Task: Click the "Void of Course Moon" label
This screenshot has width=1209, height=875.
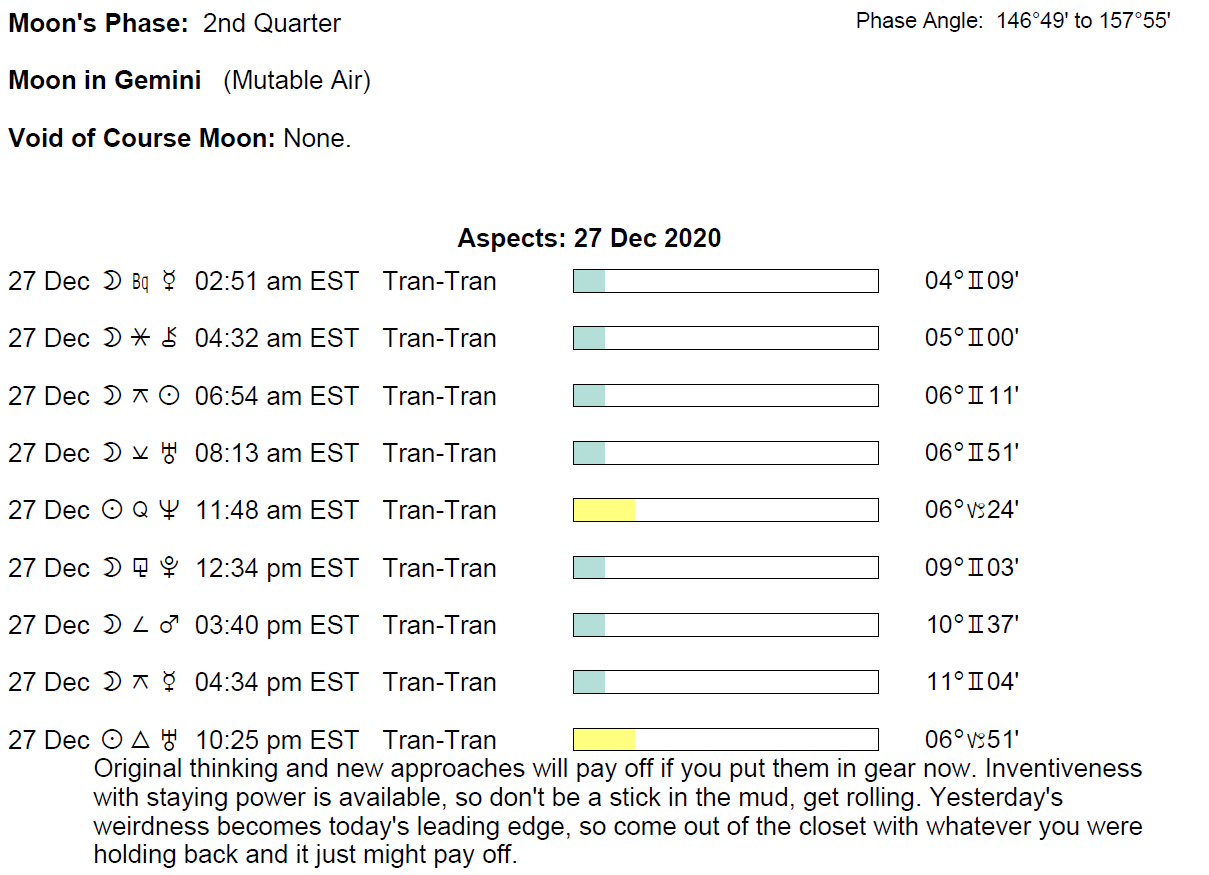Action: [141, 138]
